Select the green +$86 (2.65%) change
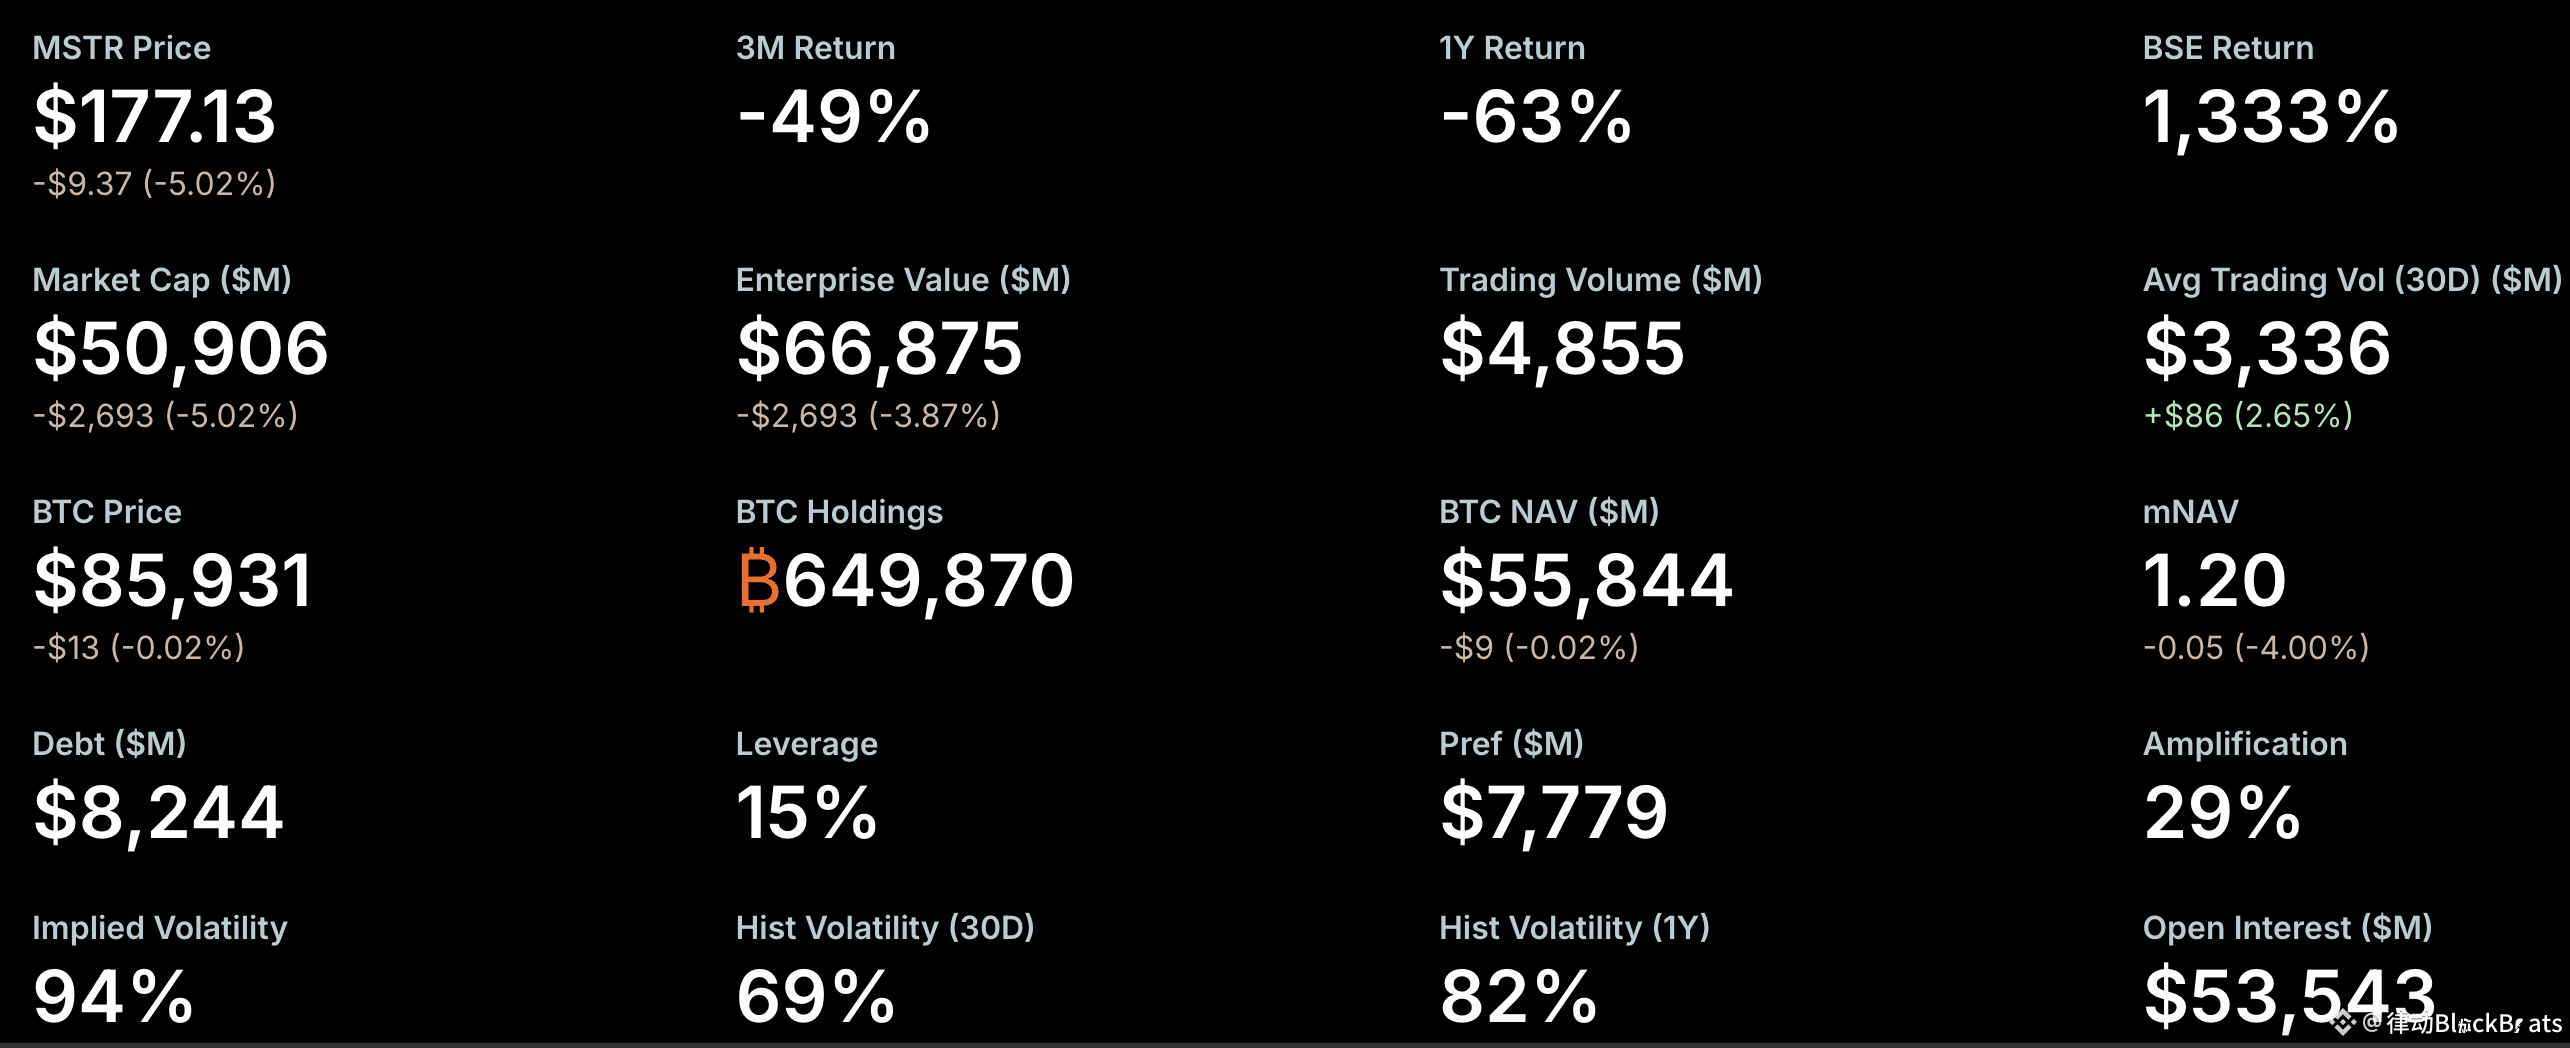The image size is (2570, 1048). pos(2248,415)
